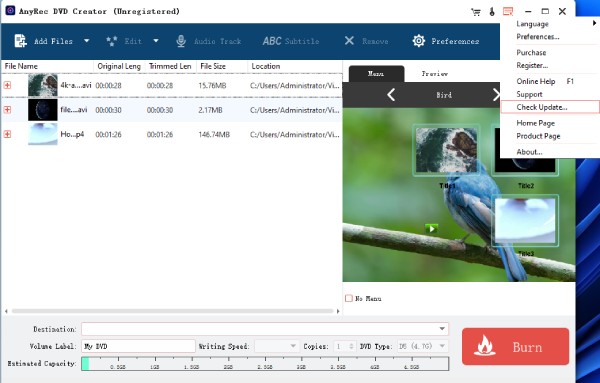This screenshot has width=600, height=383.
Task: Click the Title3 thumbnail in menu preview
Action: point(525,221)
